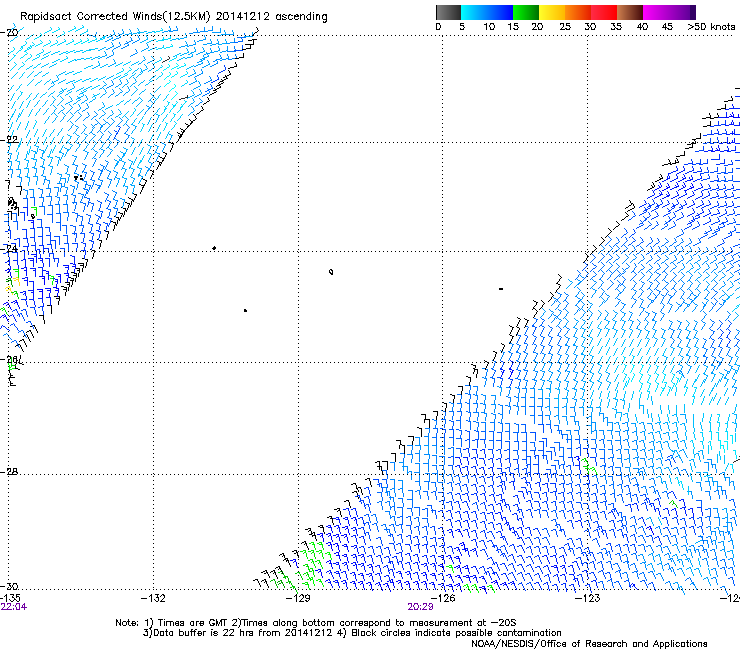Click the '-126' longitude axis label
Screen dimensions: 740x650
point(443,599)
